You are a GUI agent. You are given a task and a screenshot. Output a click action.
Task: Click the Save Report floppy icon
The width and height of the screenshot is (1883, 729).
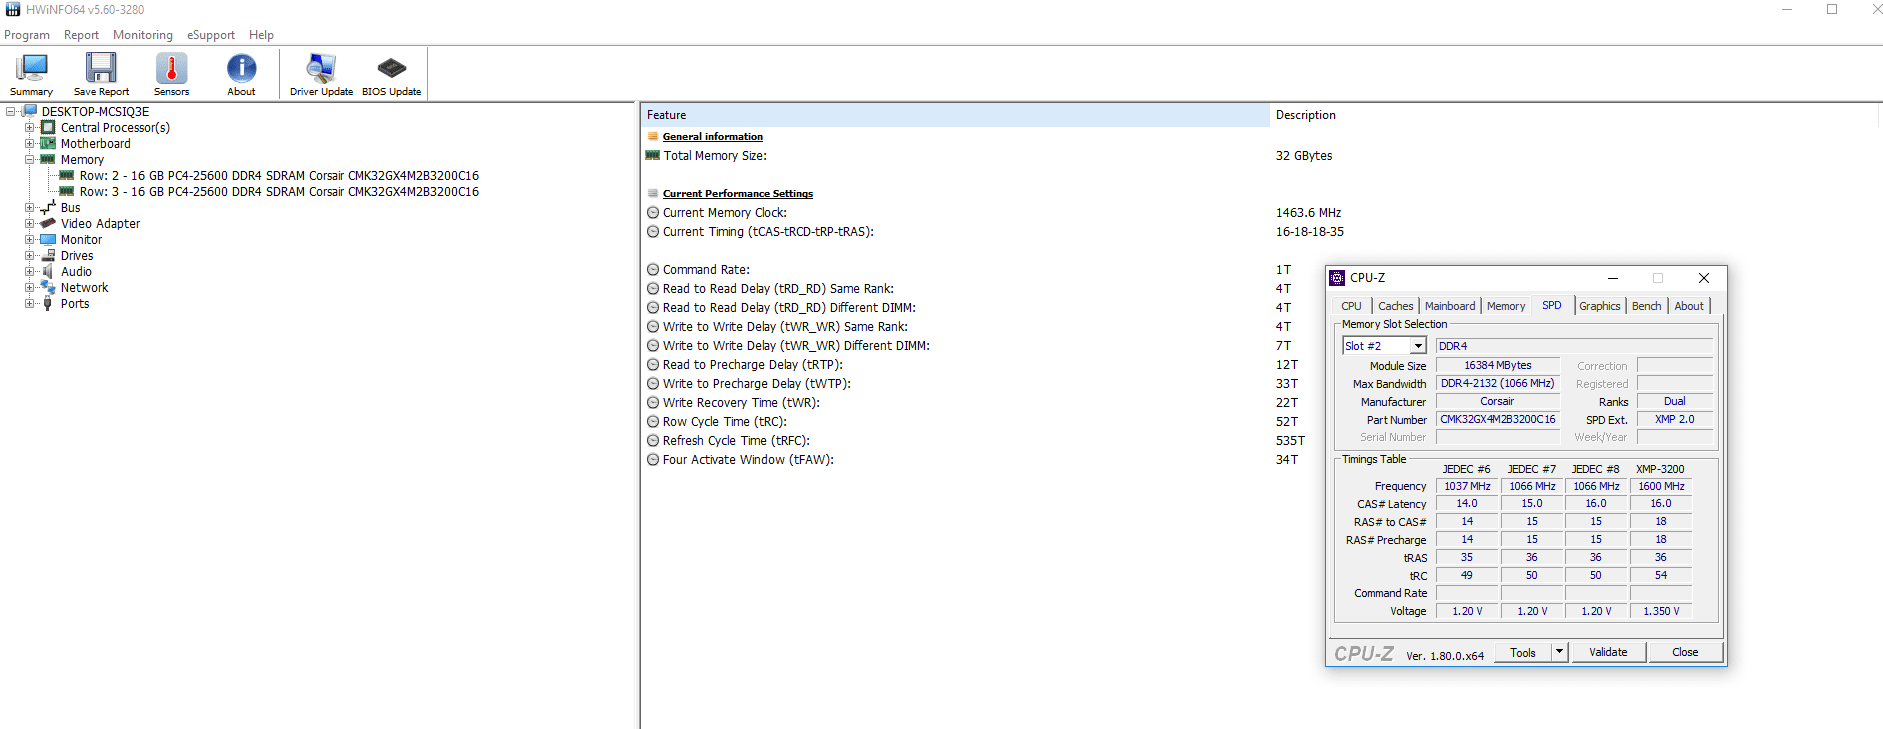coord(101,74)
